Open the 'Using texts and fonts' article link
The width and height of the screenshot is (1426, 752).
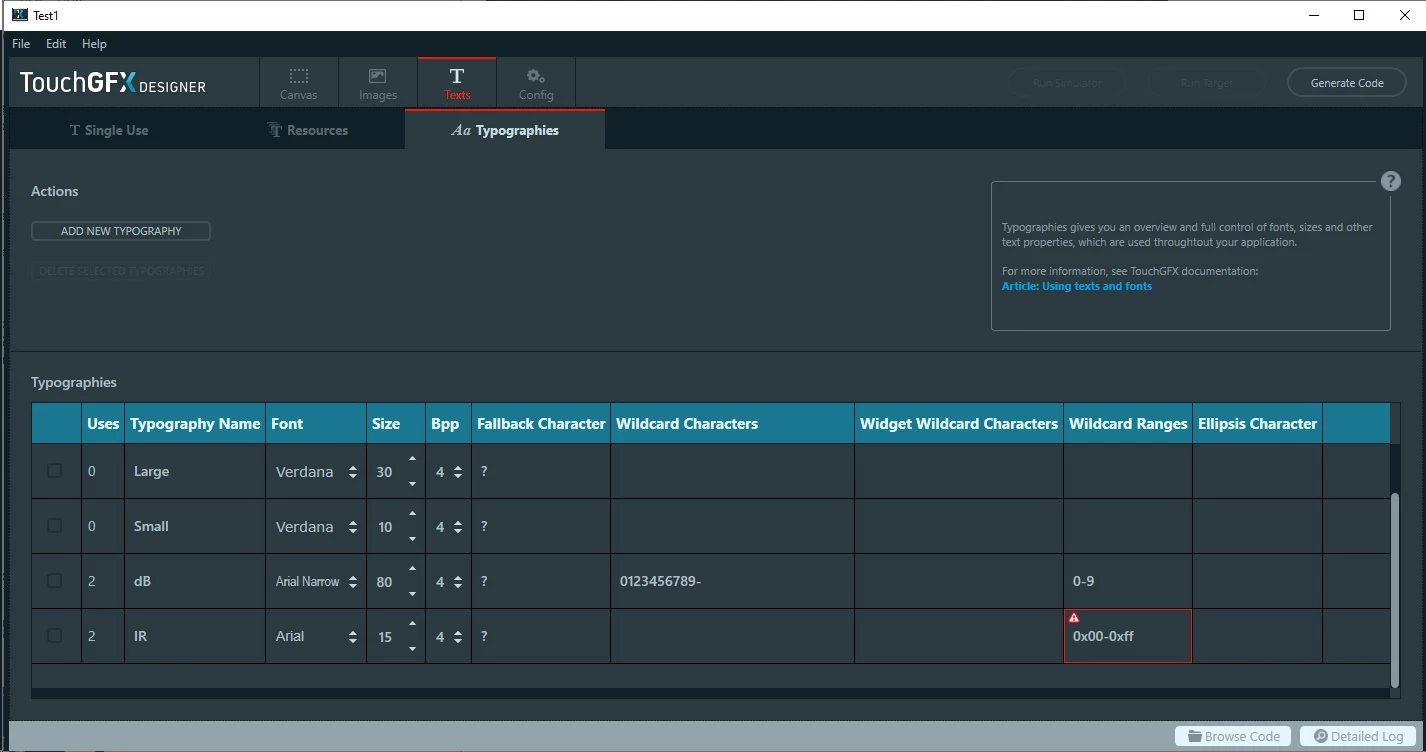[1077, 286]
